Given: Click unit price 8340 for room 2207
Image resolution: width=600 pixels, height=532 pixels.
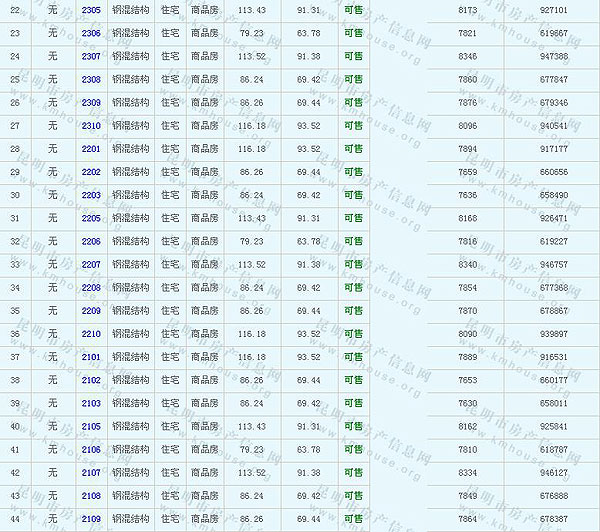Looking at the screenshot, I should coord(467,265).
